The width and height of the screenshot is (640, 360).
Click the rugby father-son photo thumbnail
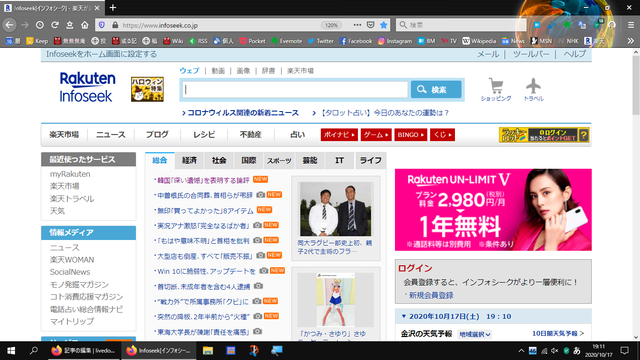336,208
